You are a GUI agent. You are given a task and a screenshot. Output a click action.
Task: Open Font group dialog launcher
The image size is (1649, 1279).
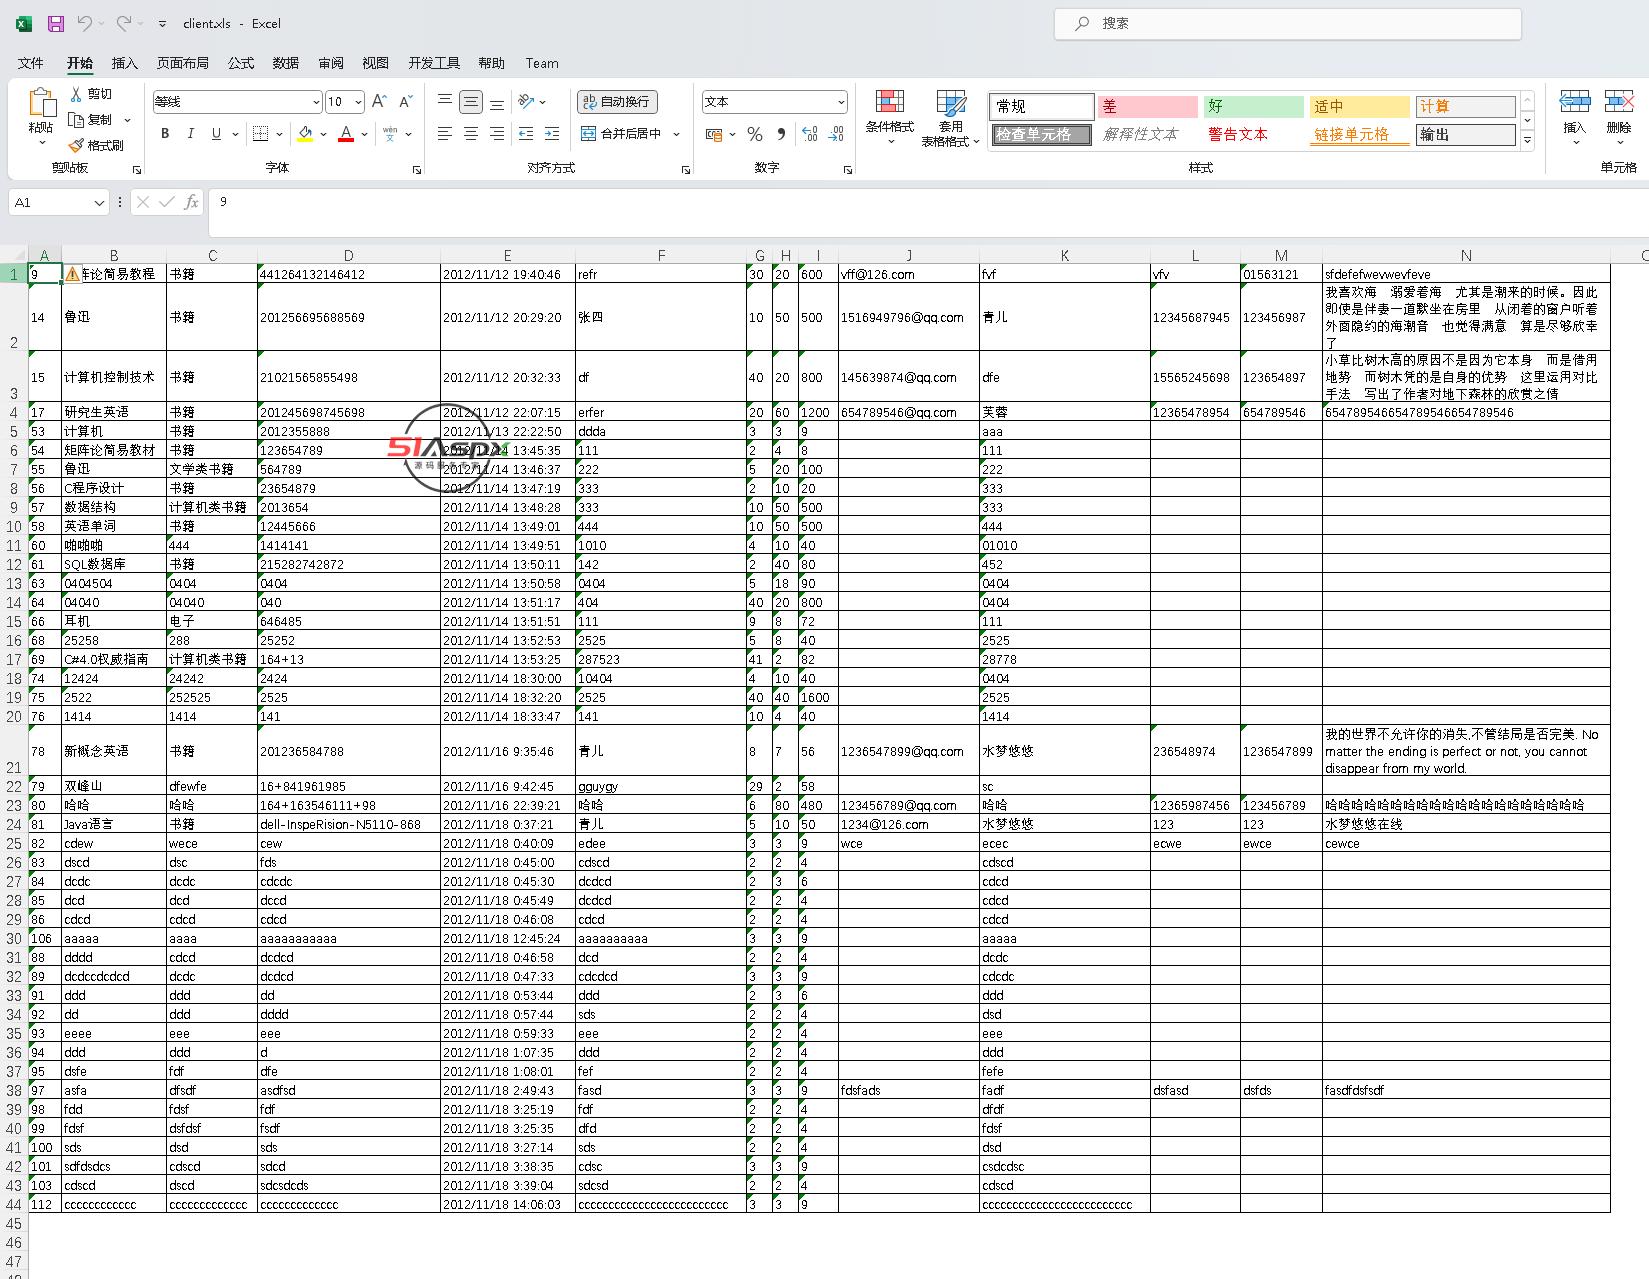[417, 170]
